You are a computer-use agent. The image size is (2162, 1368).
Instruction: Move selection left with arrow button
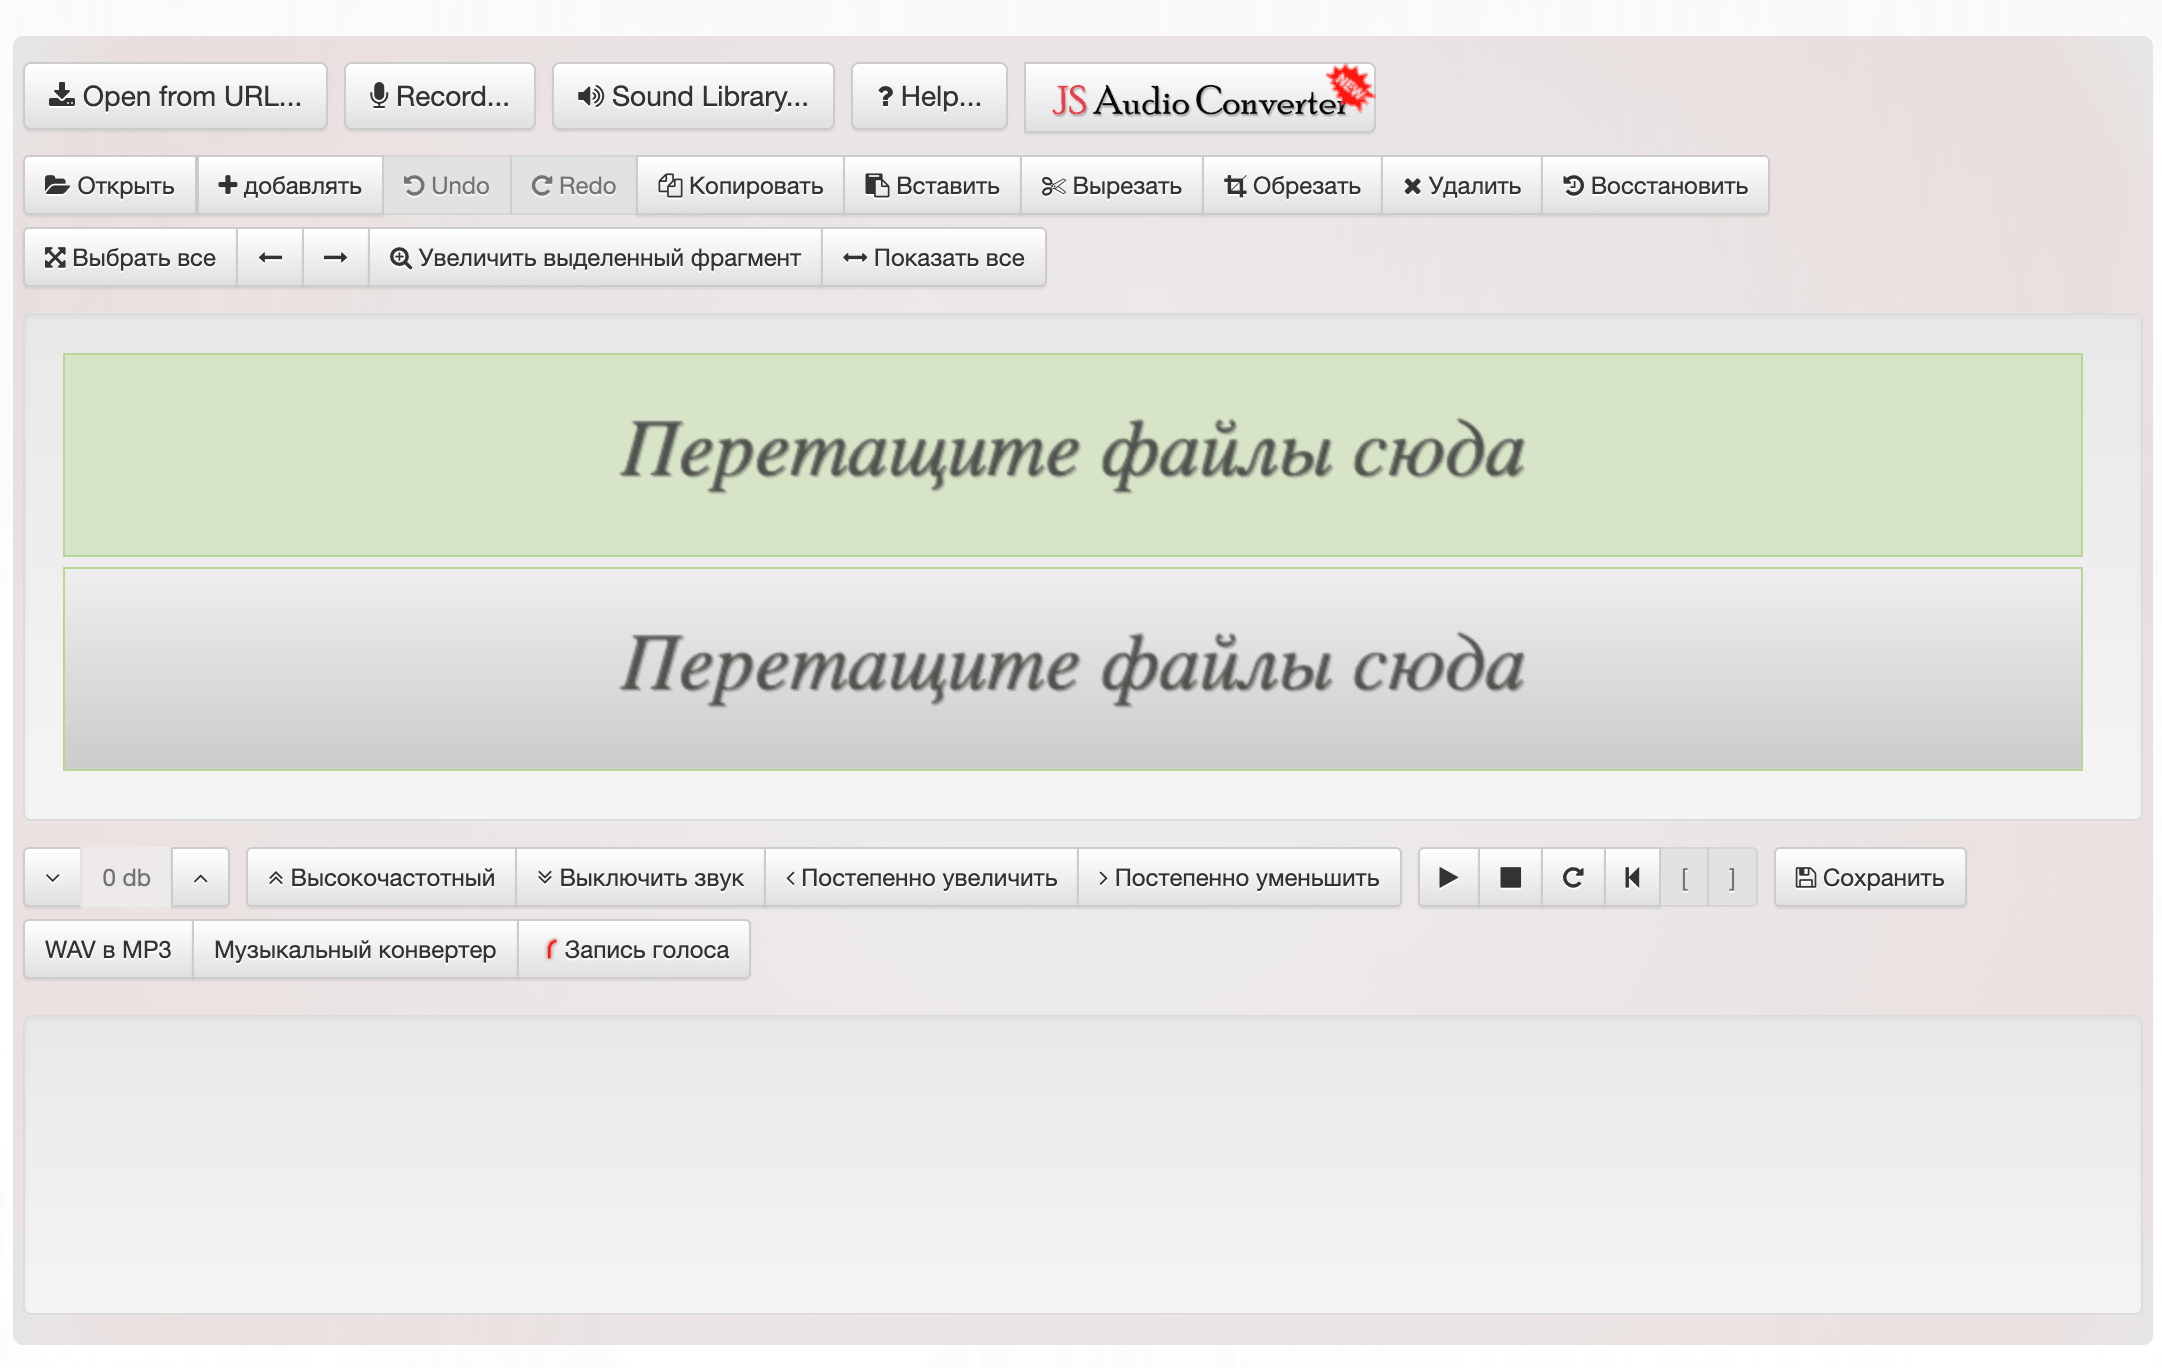point(270,258)
